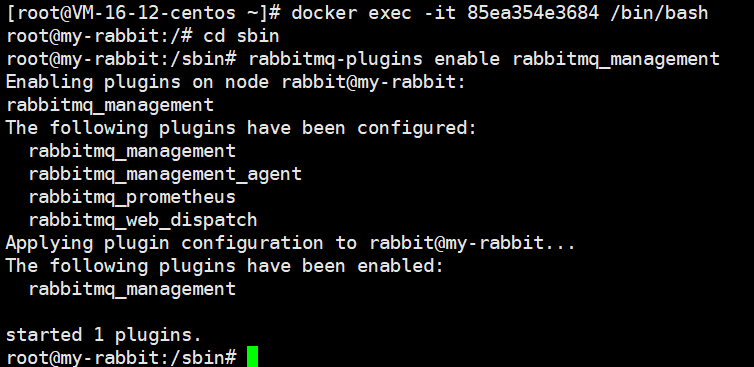Click the green terminal cursor block
This screenshot has width=754, height=367.
point(252,356)
